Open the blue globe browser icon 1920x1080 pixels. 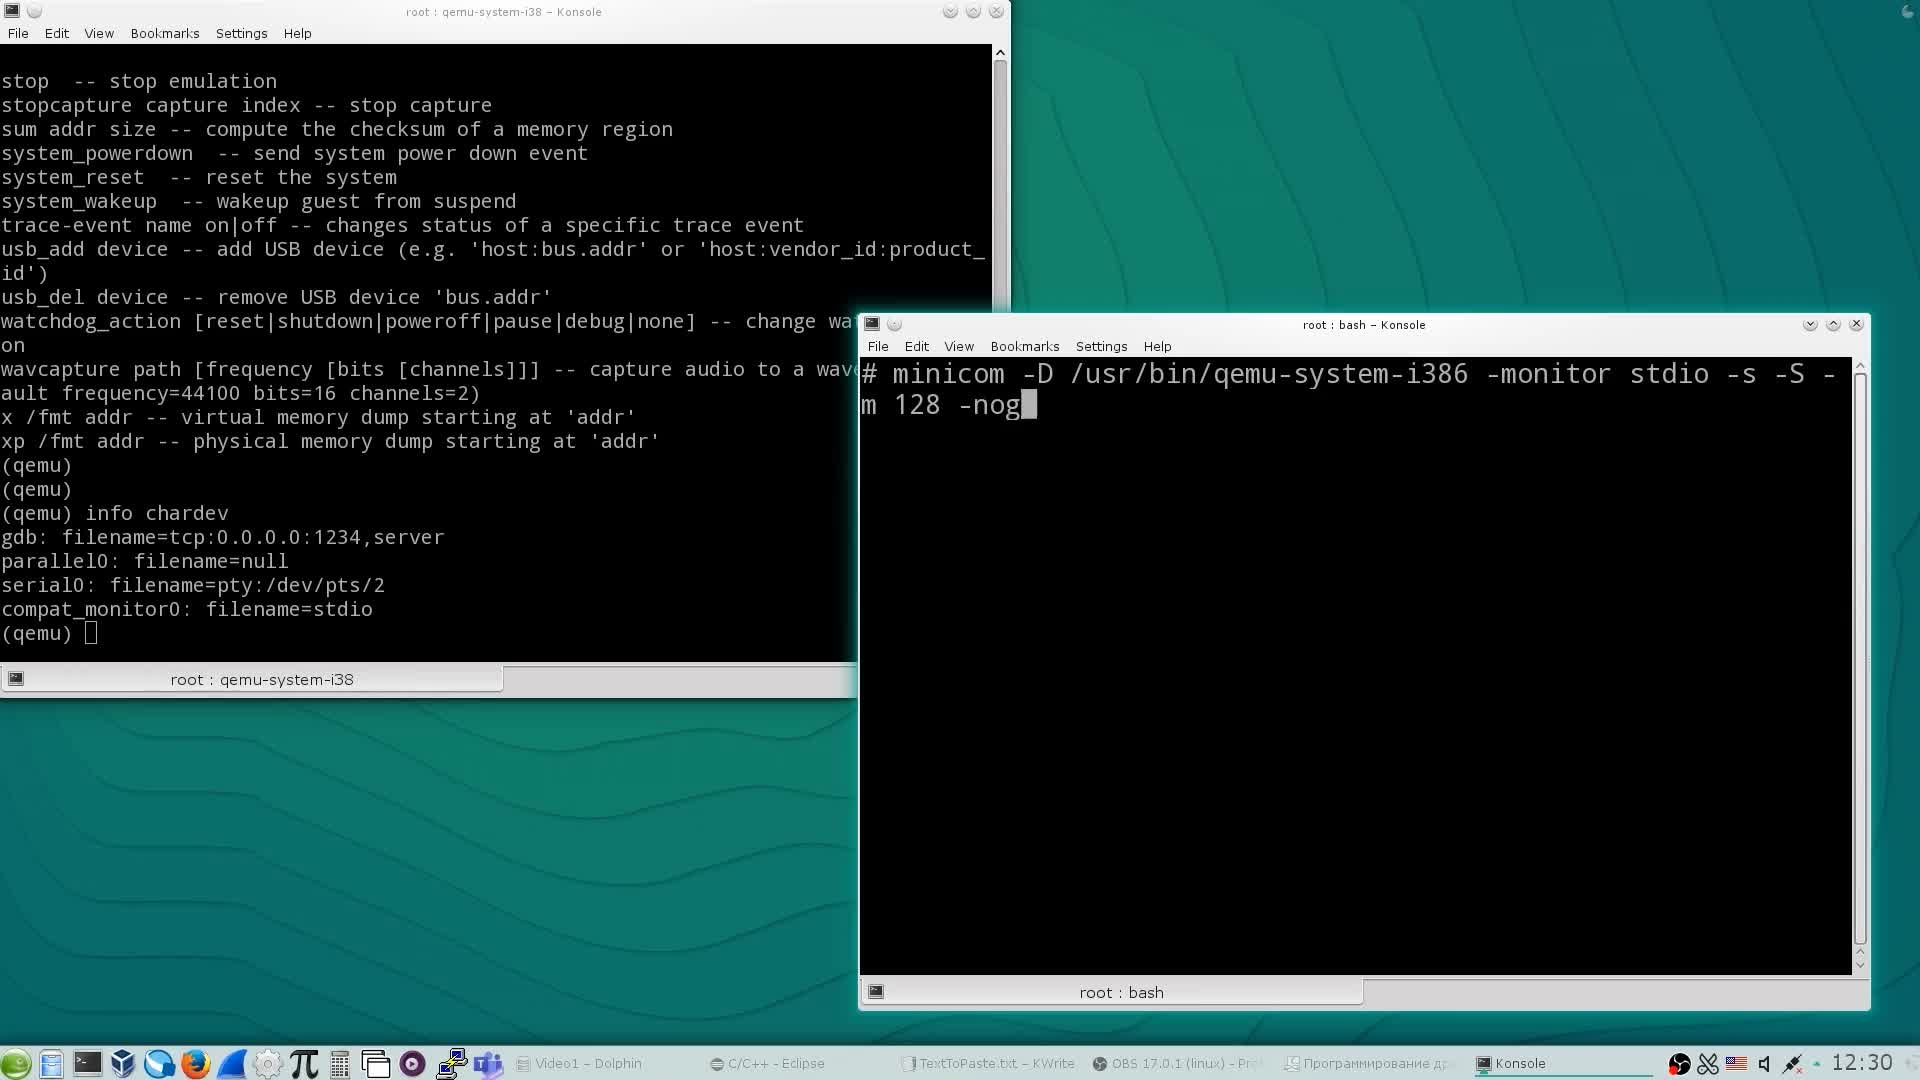(159, 1063)
